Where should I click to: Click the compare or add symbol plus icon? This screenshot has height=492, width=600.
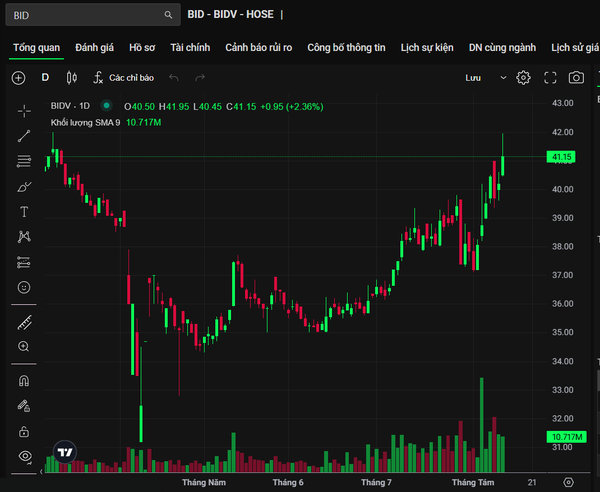pos(18,78)
